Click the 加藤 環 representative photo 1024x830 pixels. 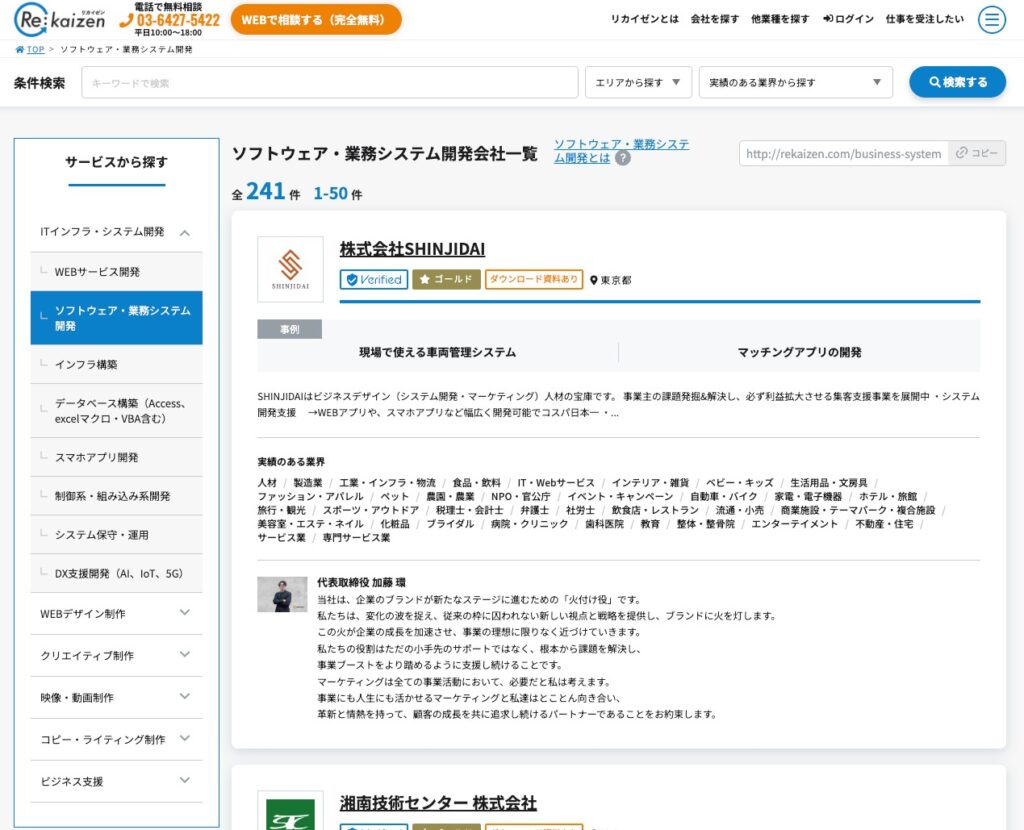coord(282,594)
